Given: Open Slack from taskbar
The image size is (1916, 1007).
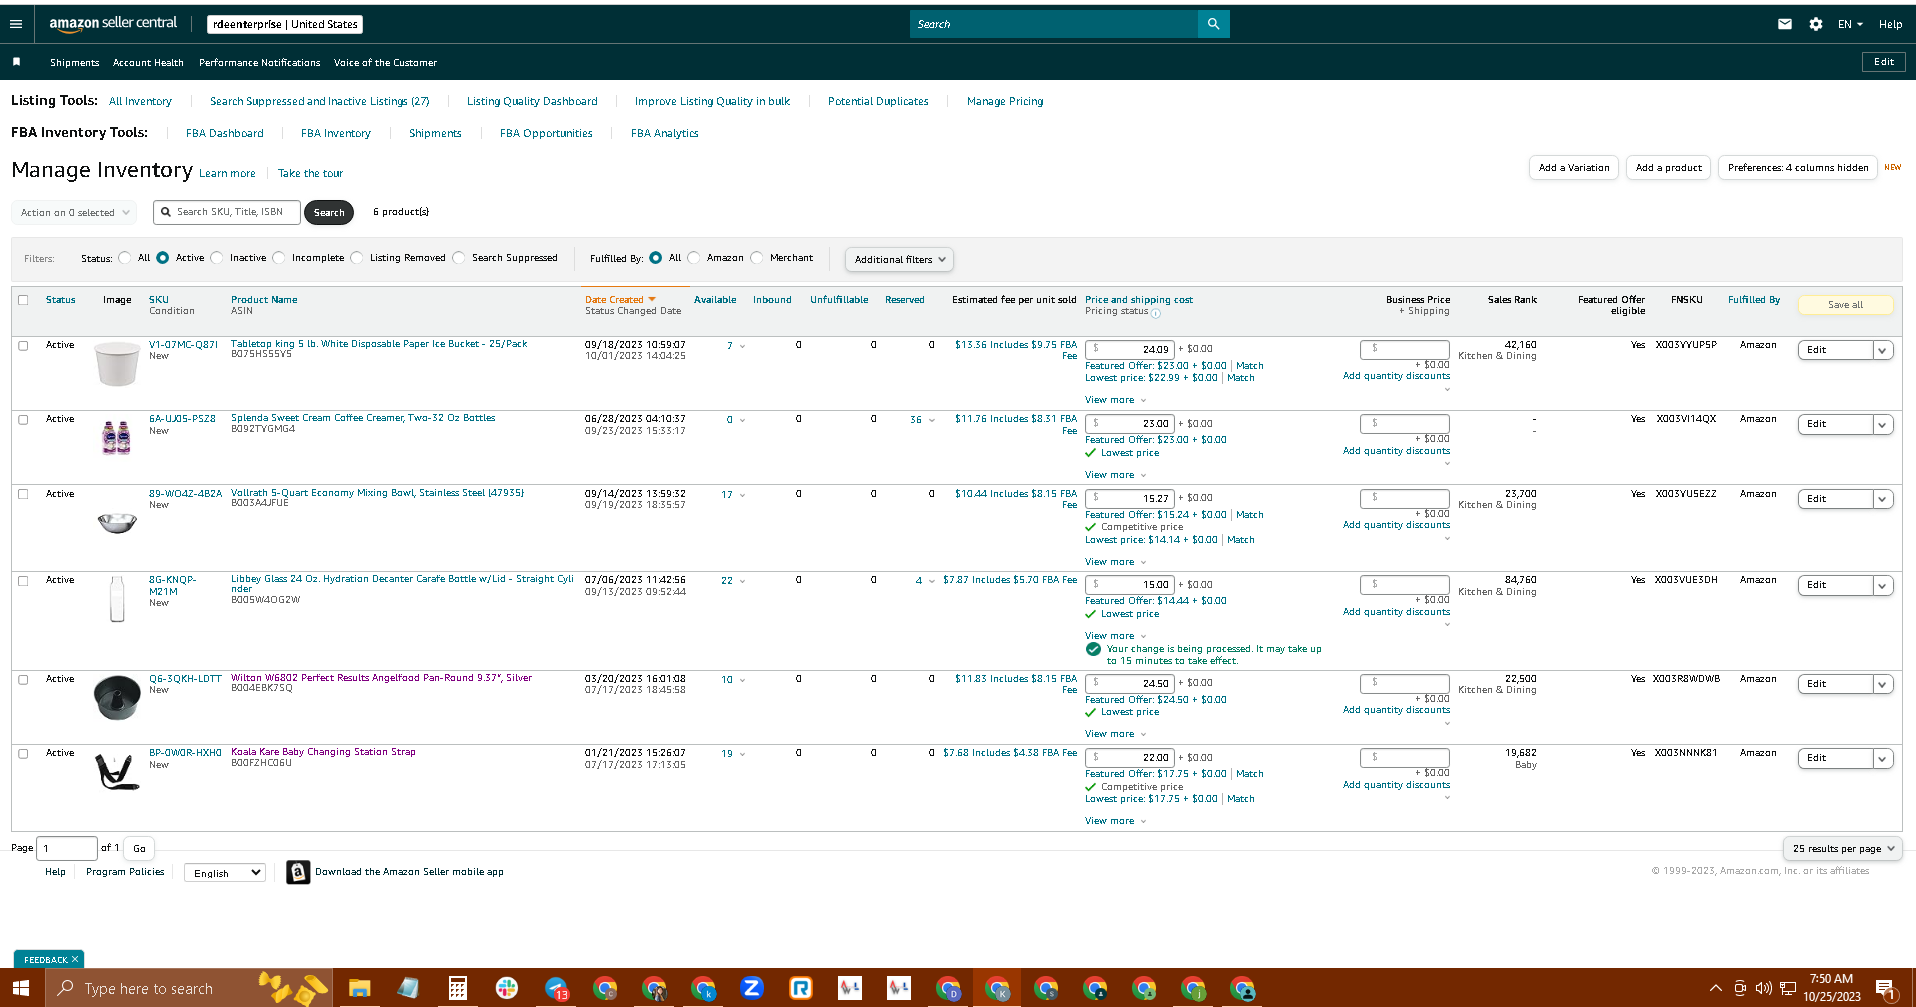Looking at the screenshot, I should pos(506,988).
